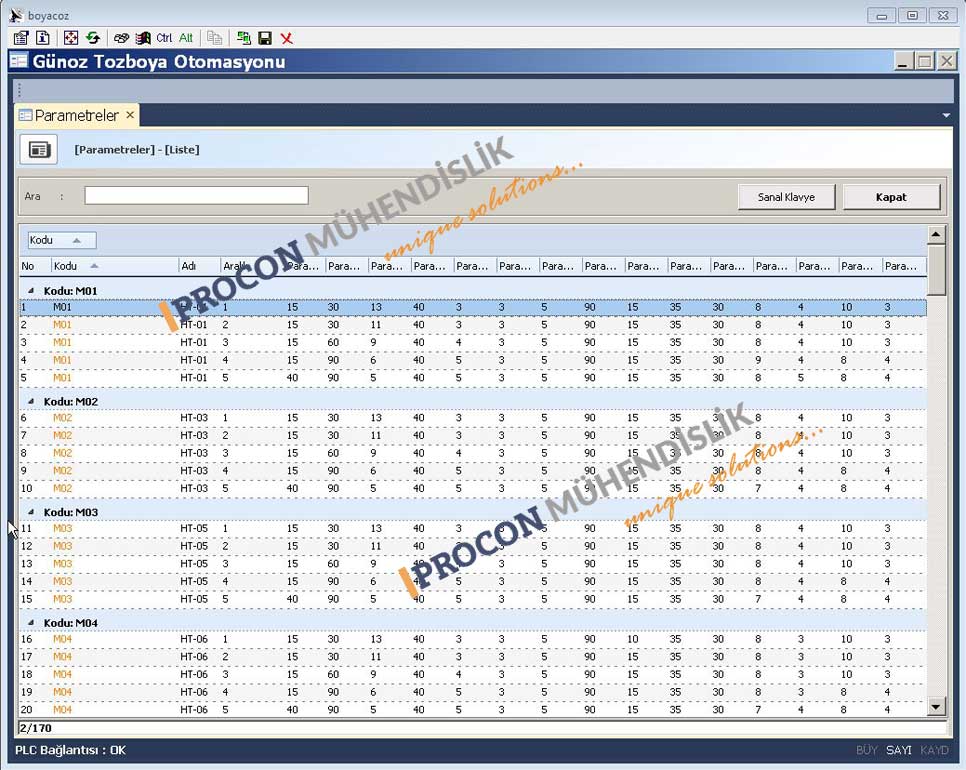Sort by the Adı column header

click(x=199, y=266)
